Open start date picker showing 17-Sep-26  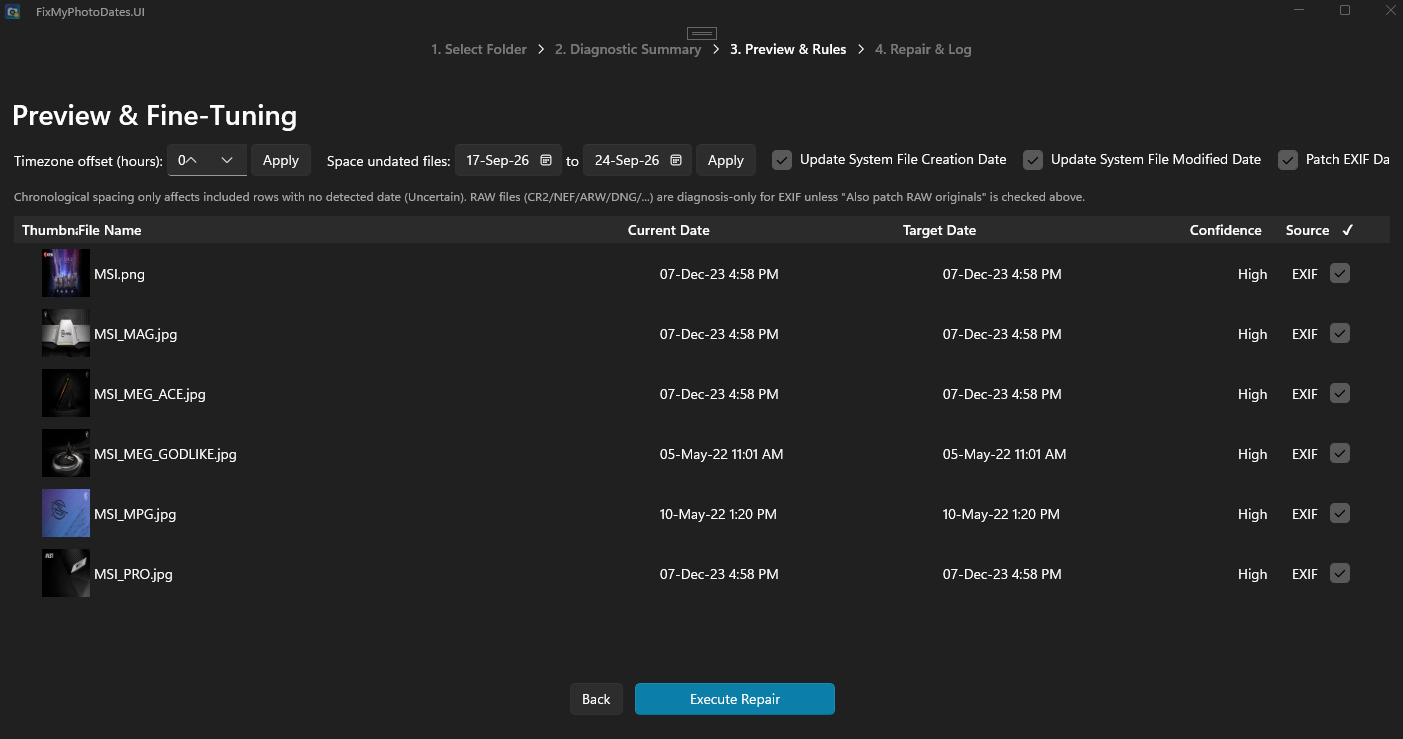pos(509,160)
